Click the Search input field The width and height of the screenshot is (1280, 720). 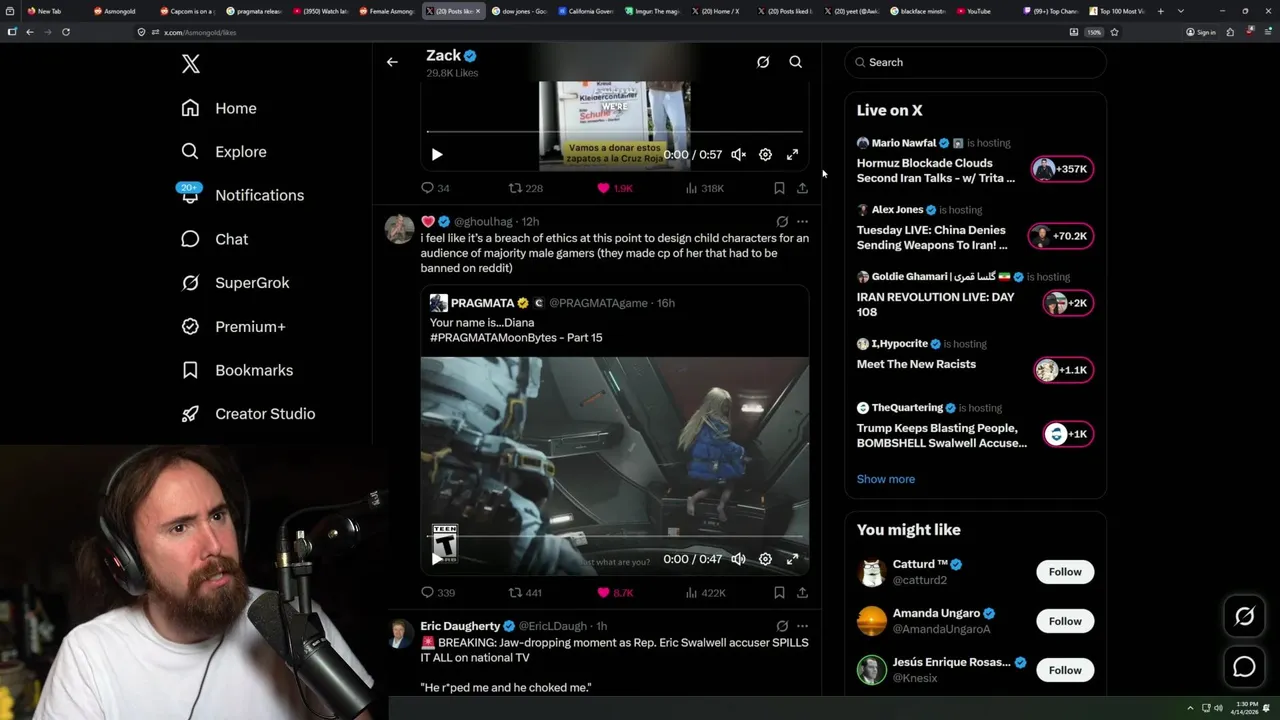coord(976,62)
